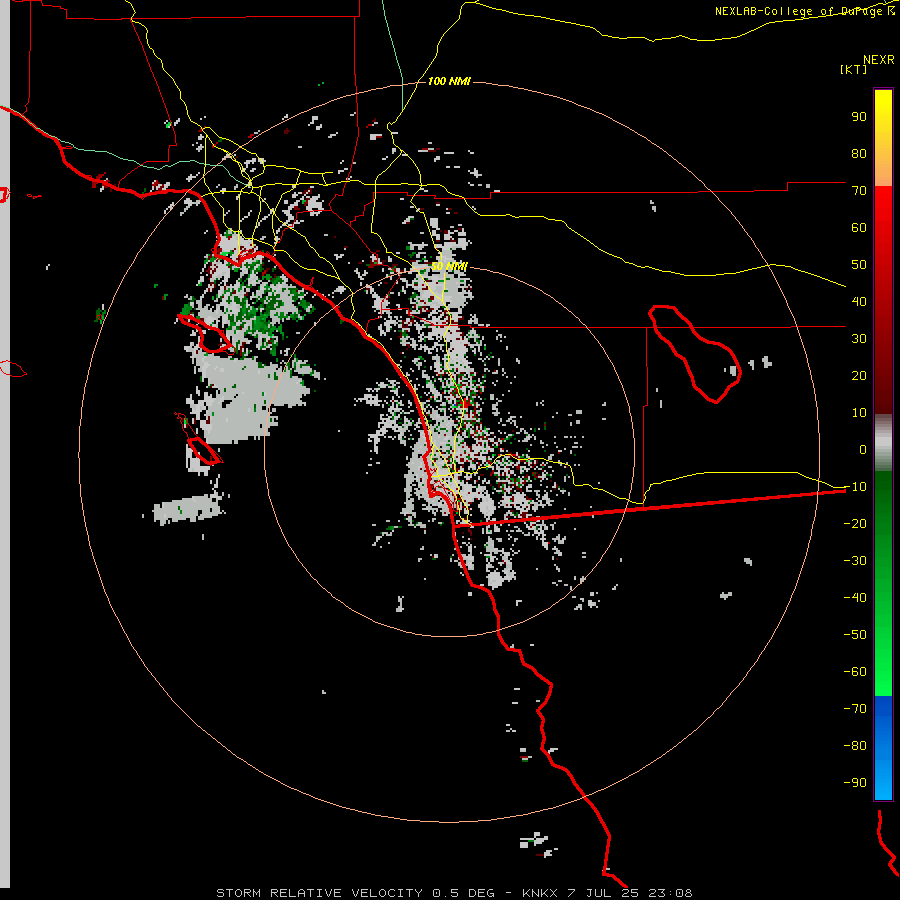Viewport: 900px width, 900px height.
Task: Select the 100 NMI range ring label
Action: coord(449,81)
